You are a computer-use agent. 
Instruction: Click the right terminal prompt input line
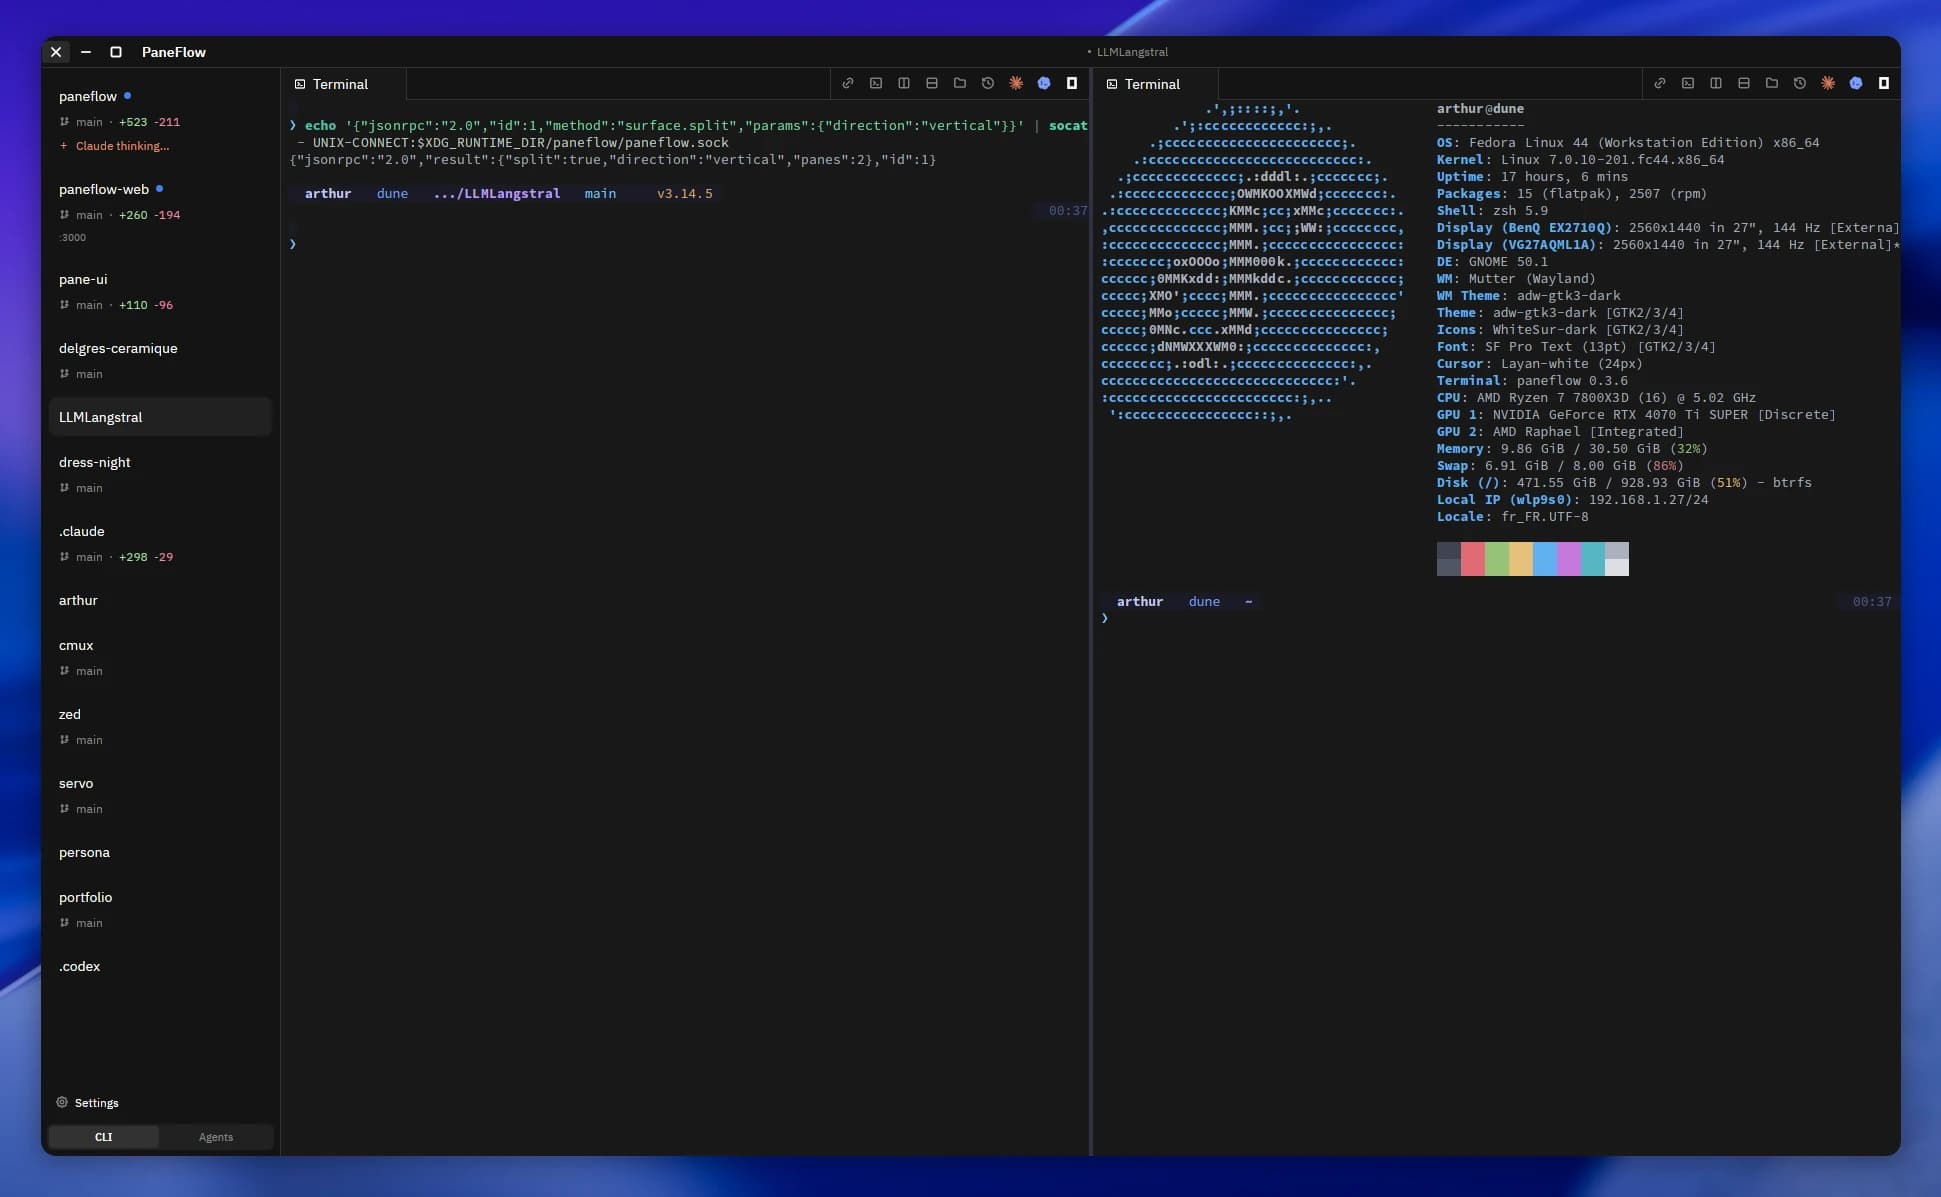coord(1496,618)
